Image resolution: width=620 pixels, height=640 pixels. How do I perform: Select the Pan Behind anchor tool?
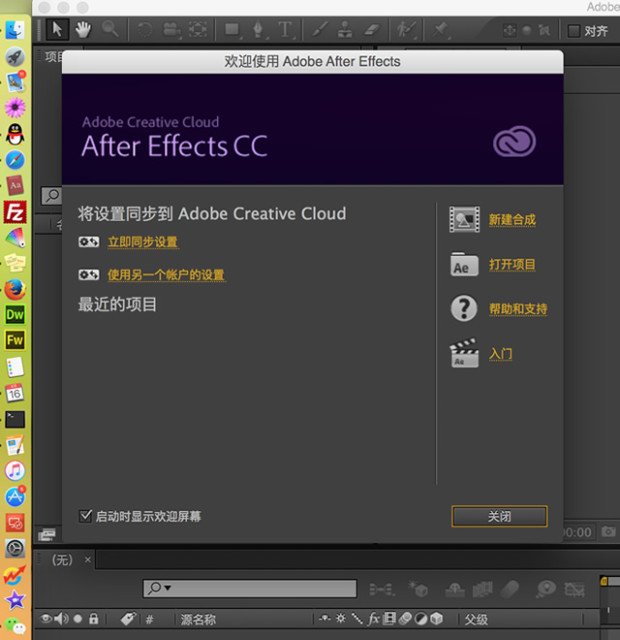[198, 30]
